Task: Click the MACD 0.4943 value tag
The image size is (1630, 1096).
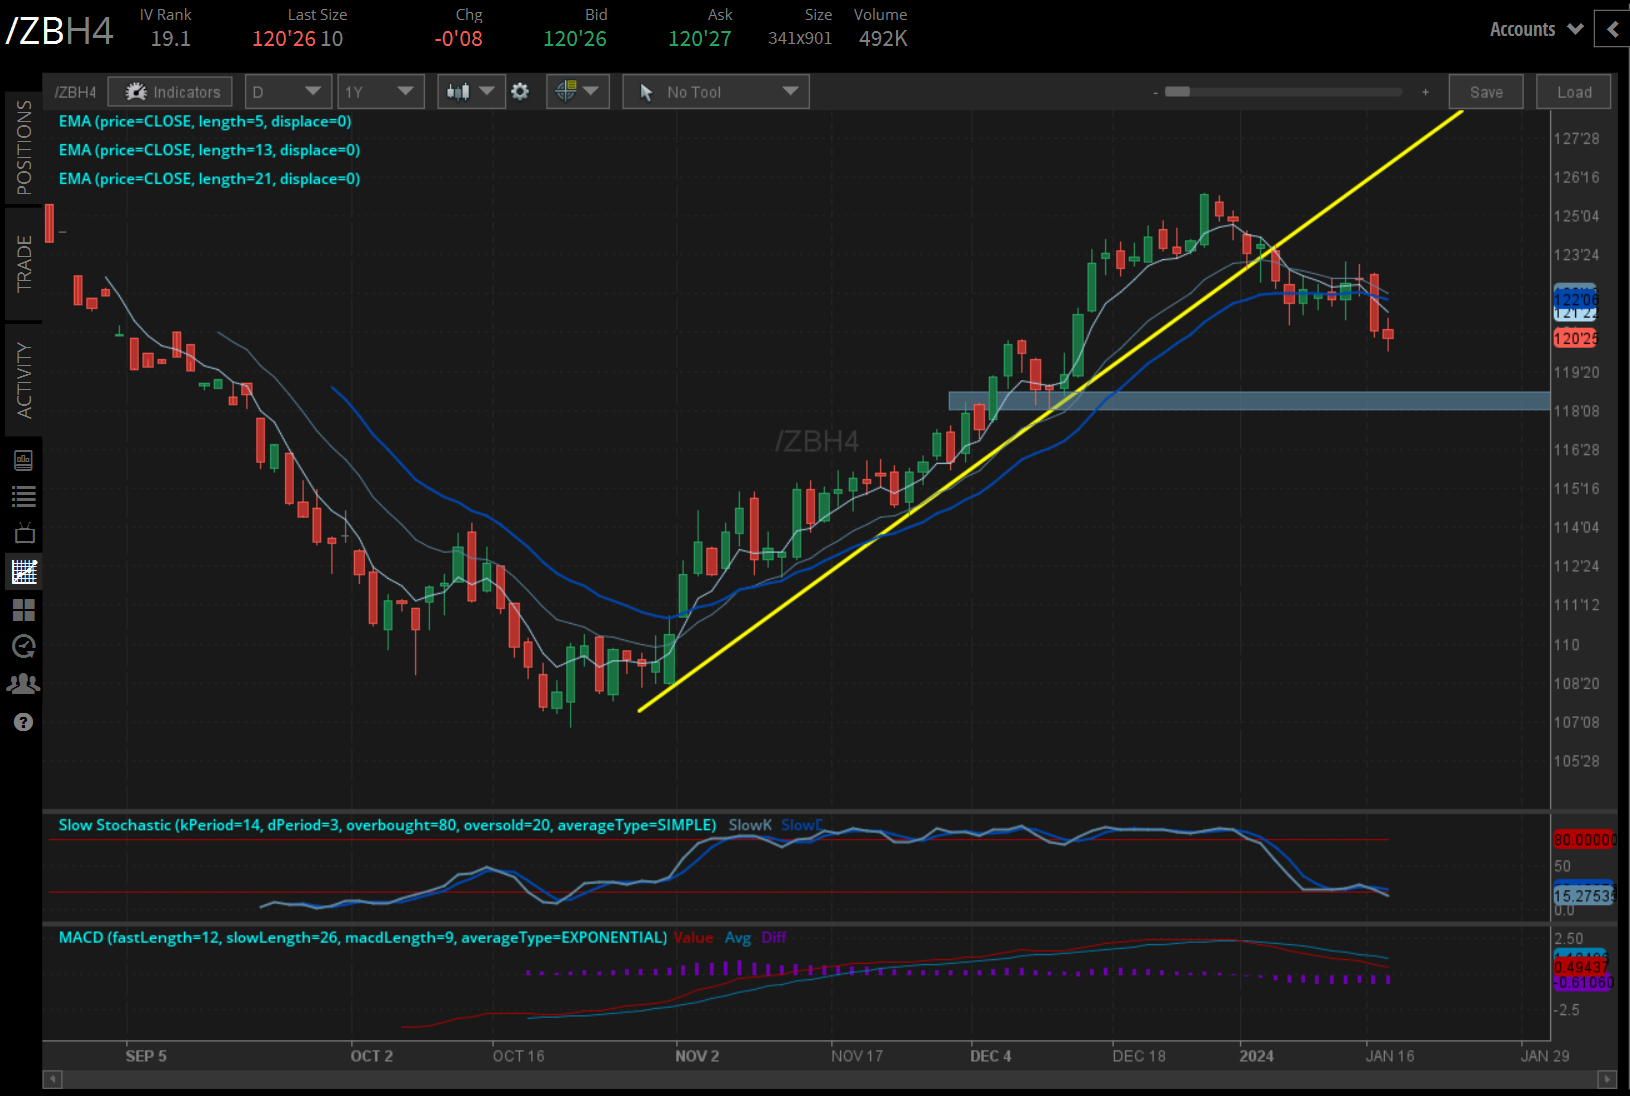Action: pos(1581,968)
